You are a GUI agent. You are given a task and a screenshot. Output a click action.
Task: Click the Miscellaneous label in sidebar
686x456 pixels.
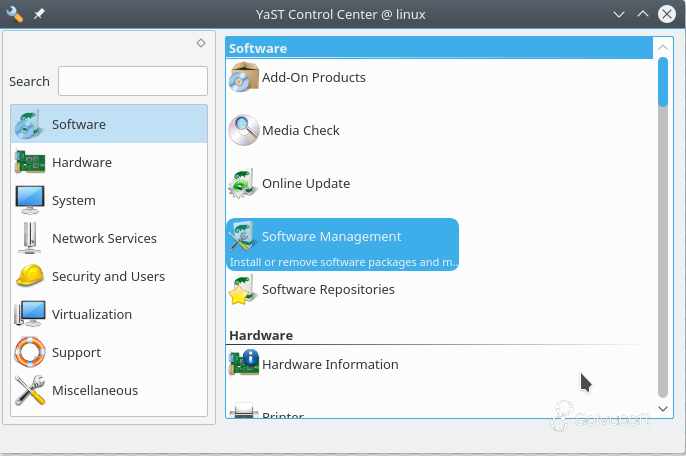(95, 390)
